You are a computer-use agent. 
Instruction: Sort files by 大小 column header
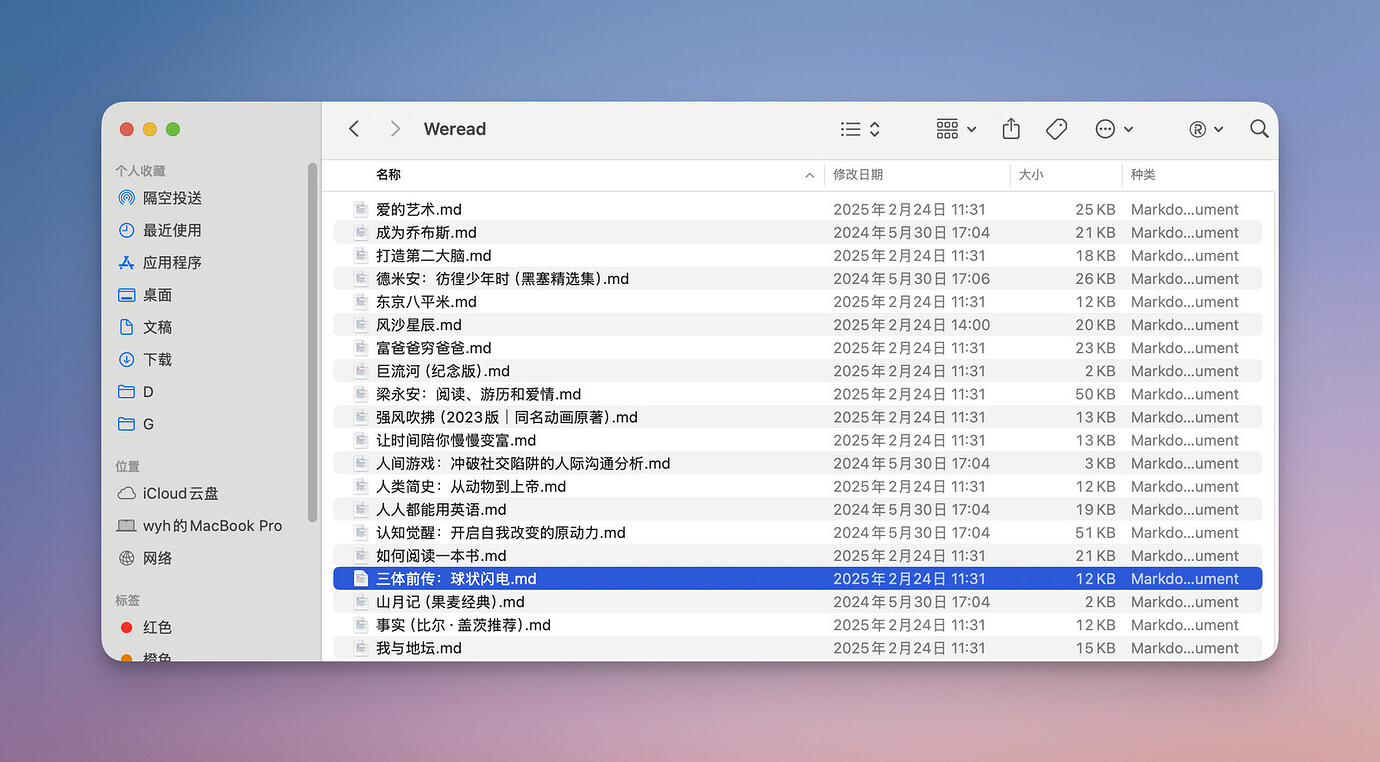(x=1031, y=175)
